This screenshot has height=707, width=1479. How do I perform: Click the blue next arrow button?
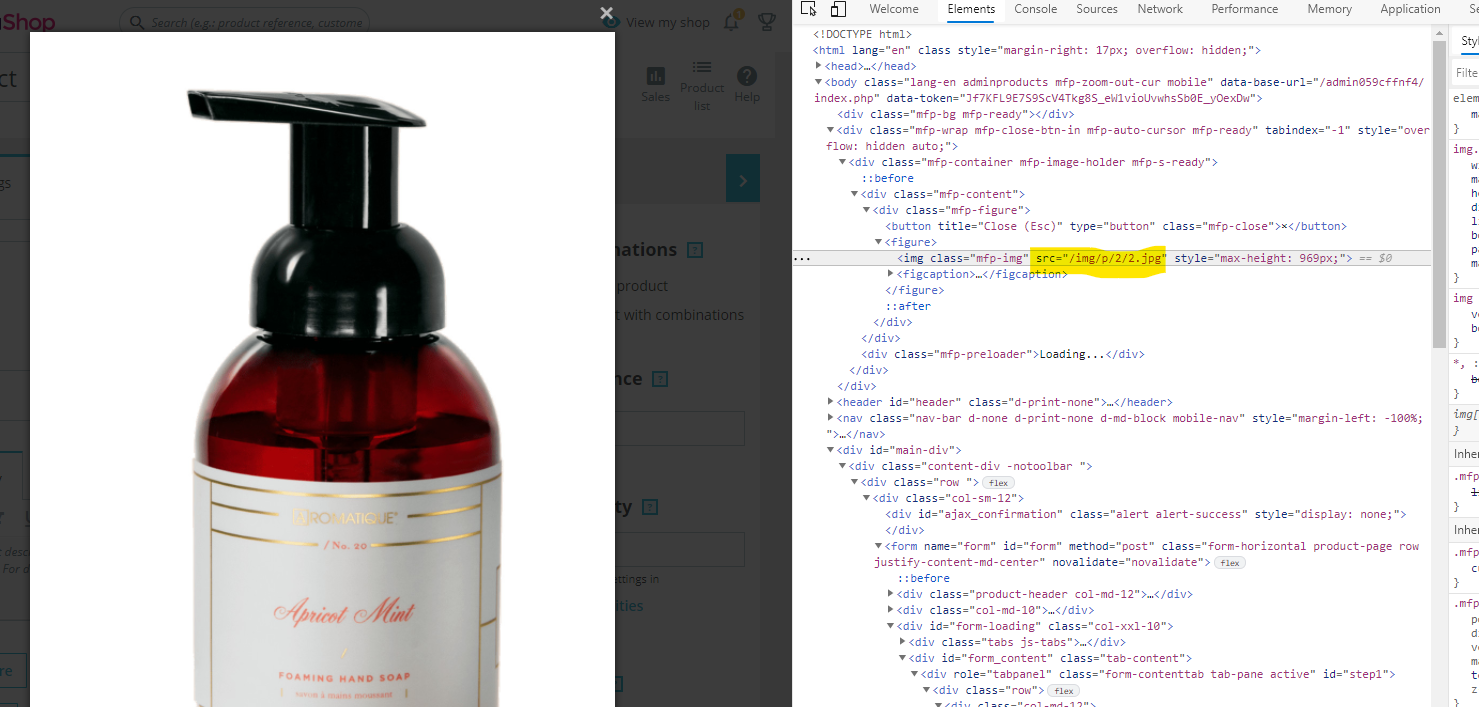[x=743, y=180]
